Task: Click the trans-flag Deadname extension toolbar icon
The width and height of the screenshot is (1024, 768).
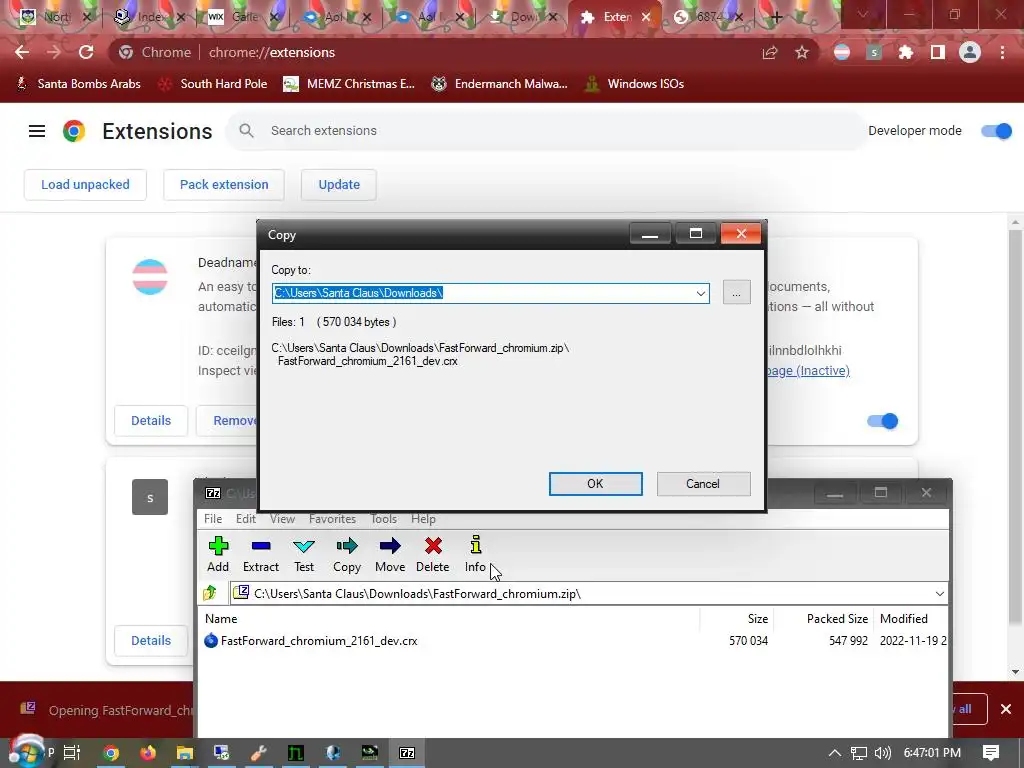Action: pos(842,52)
